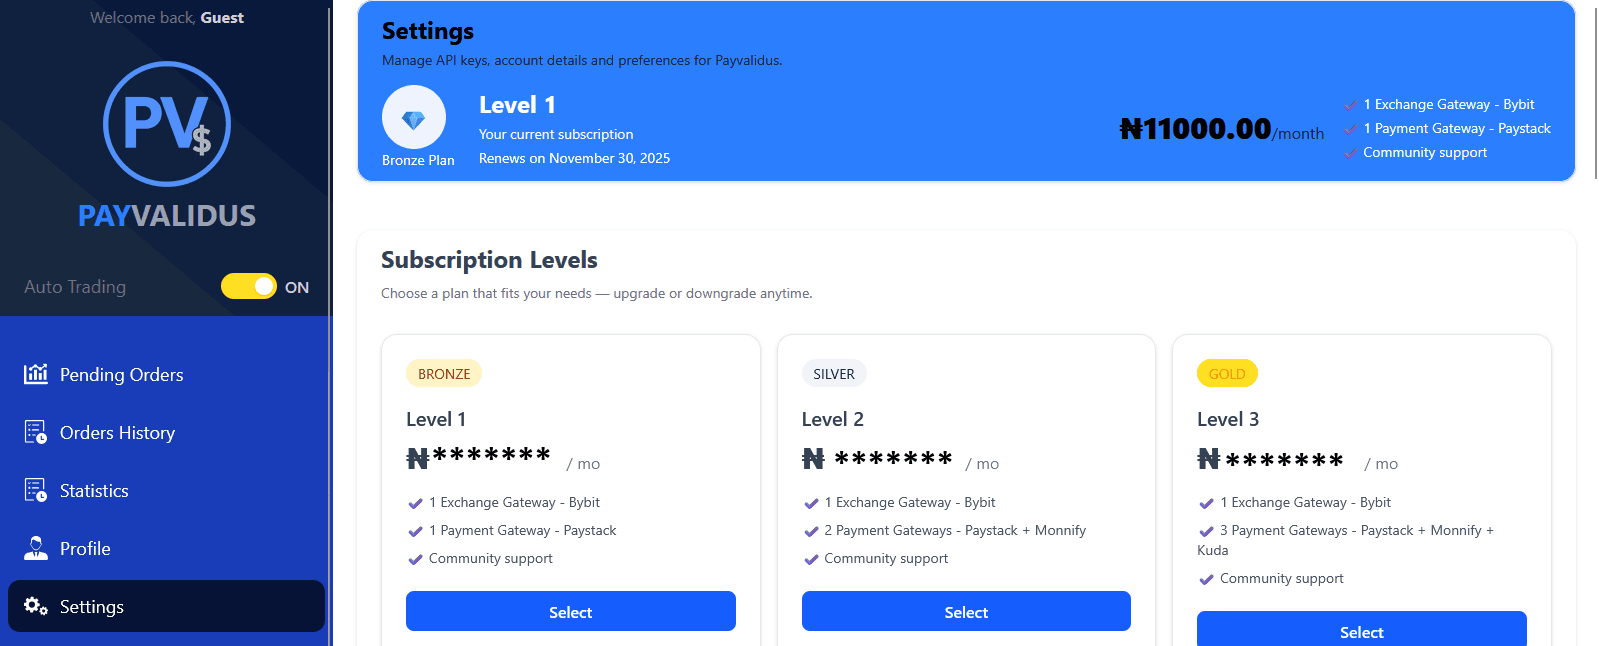This screenshot has width=1599, height=646.
Task: Click the Pending Orders chart icon
Action: (36, 374)
